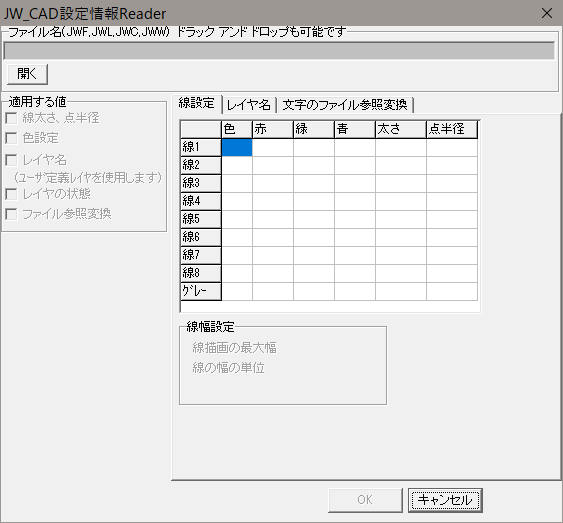Select the 線2 row header
563x523 pixels.
tap(201, 165)
